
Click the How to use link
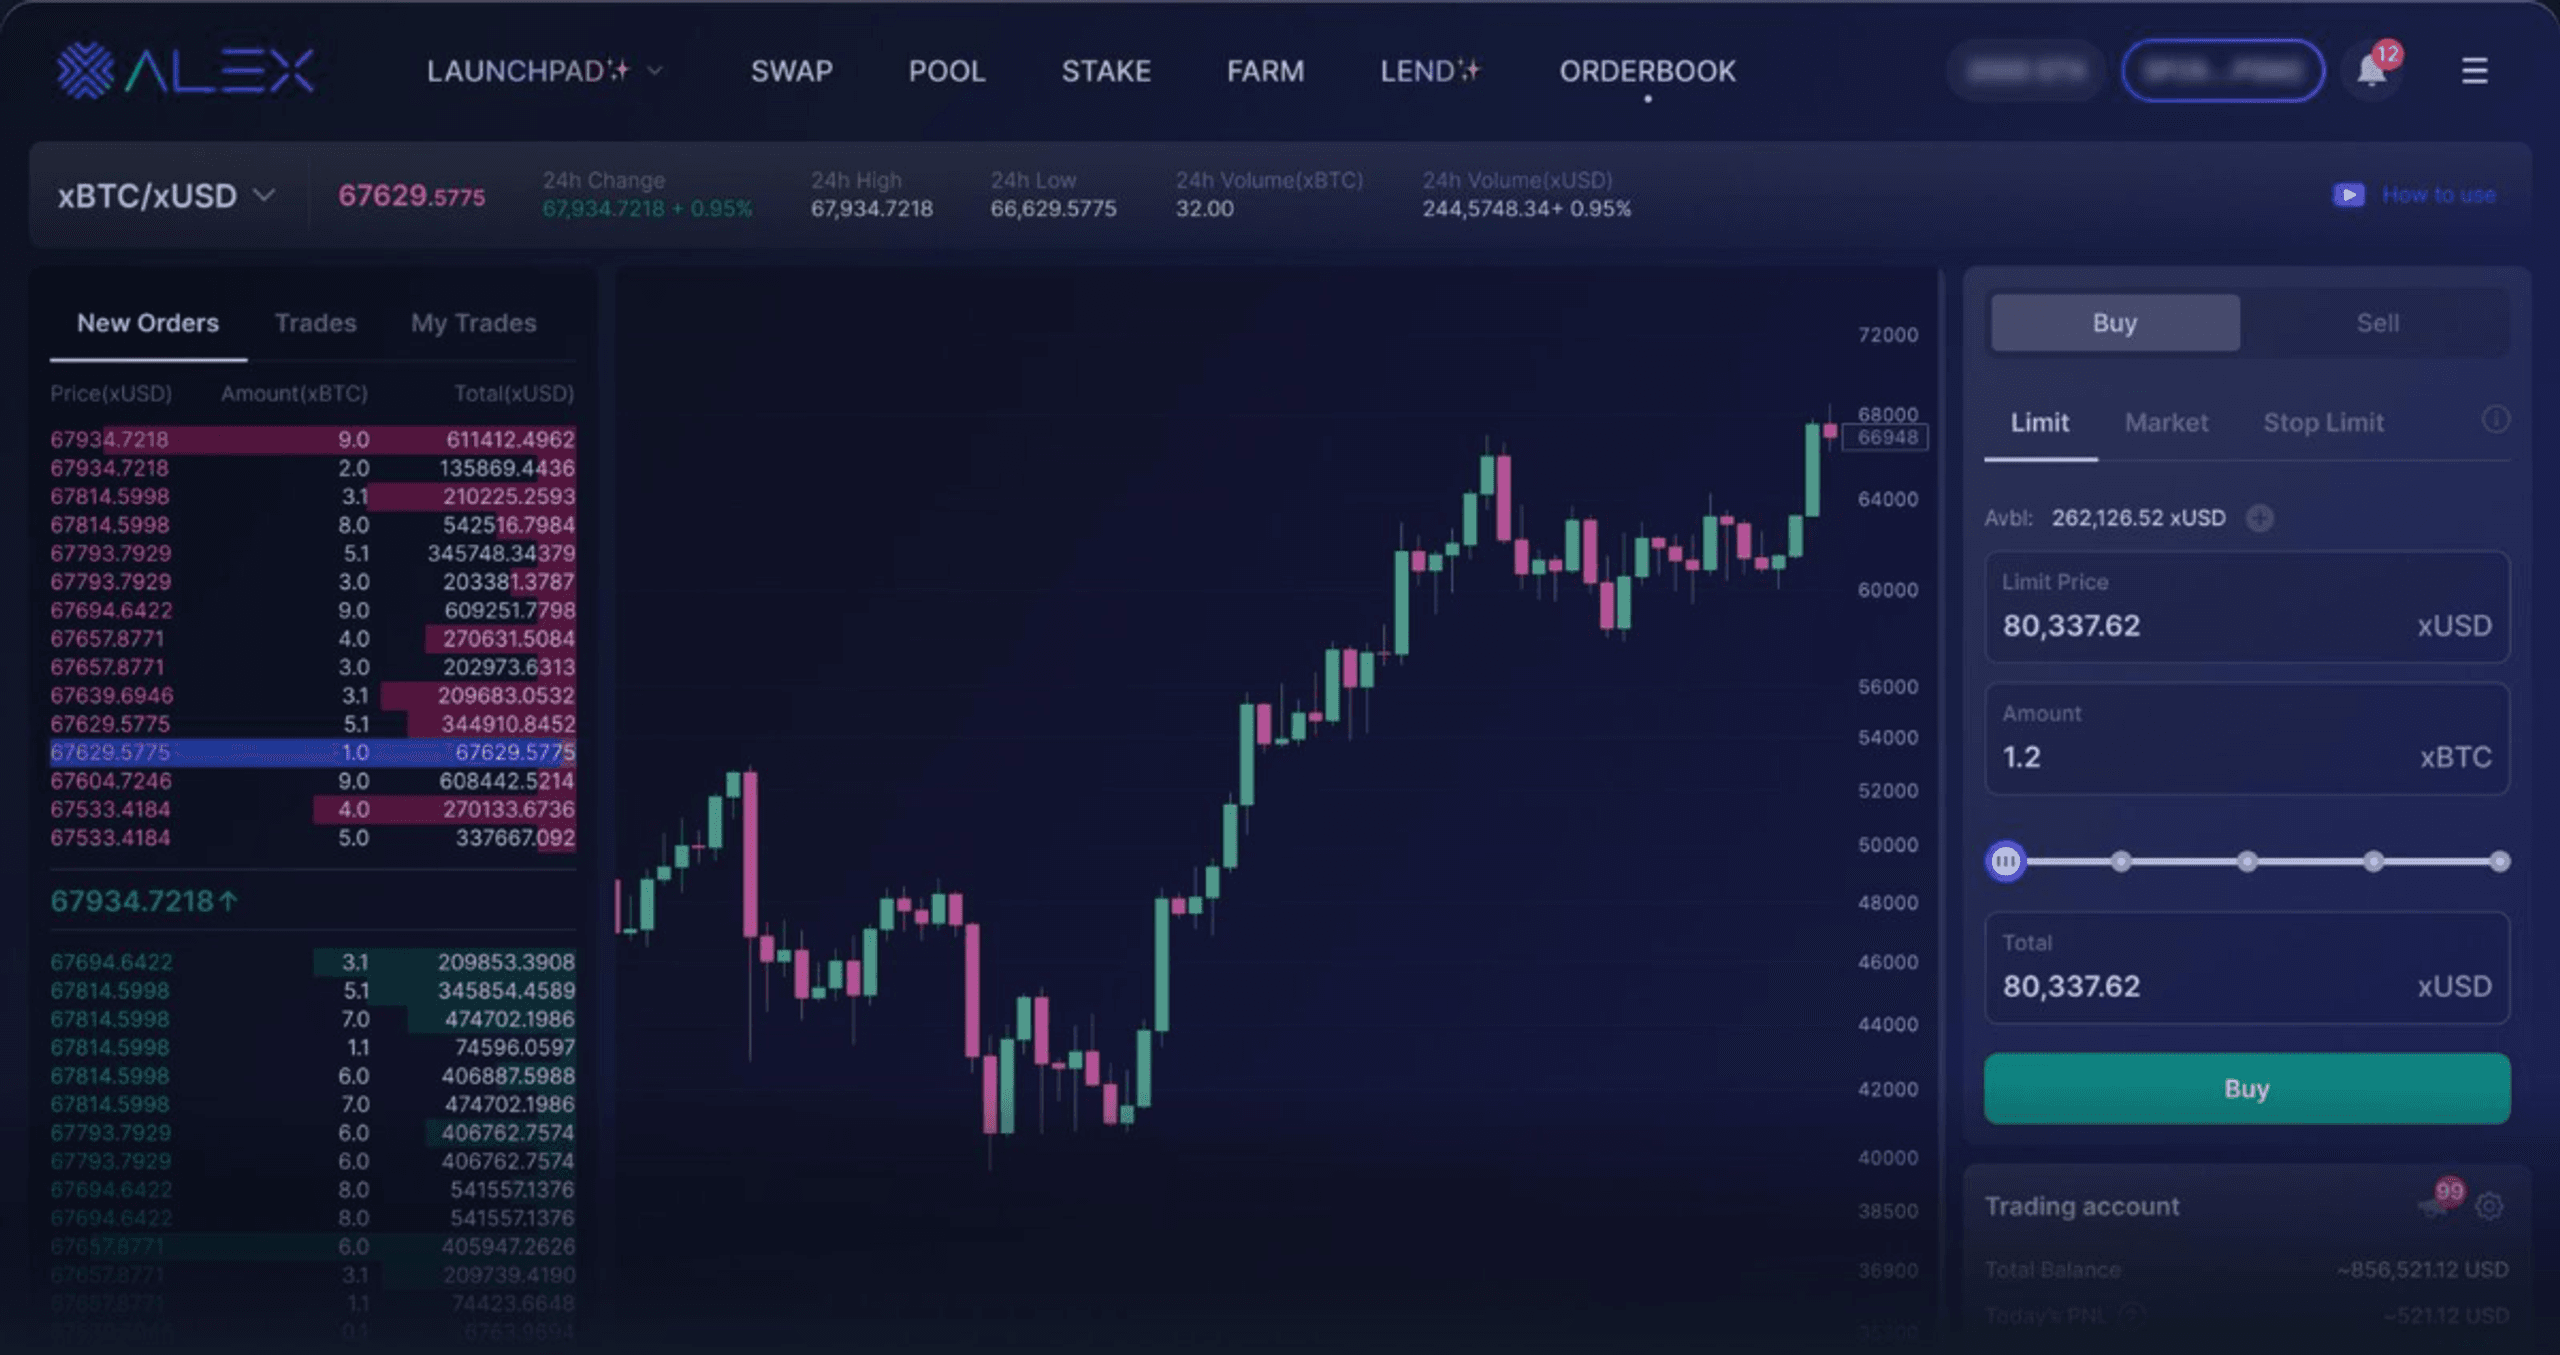pos(2438,194)
